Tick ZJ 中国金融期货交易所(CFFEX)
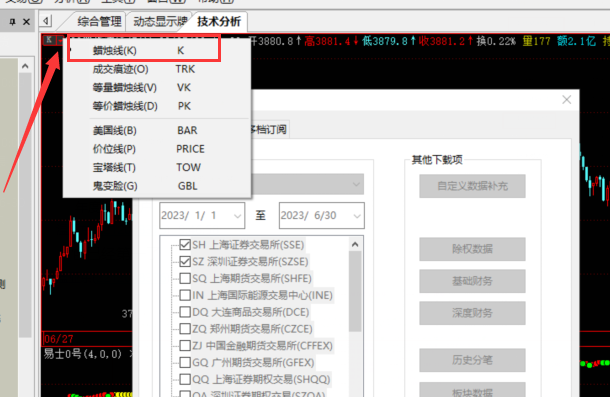610x397 pixels. click(185, 346)
